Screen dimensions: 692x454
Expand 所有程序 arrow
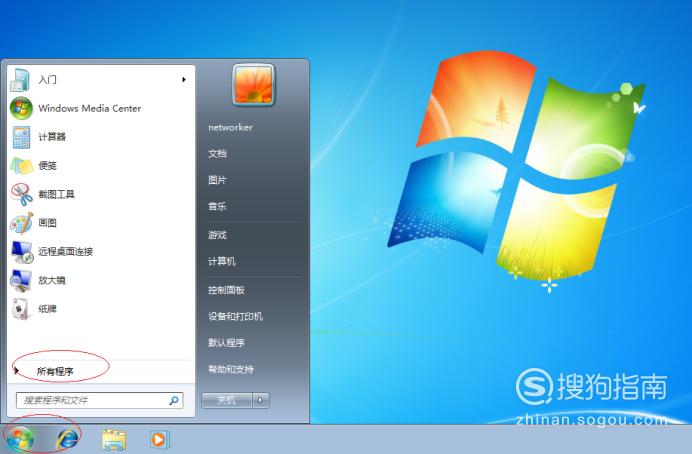pos(16,371)
